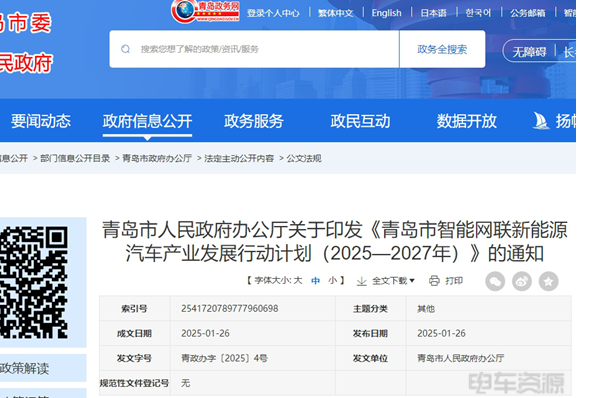Image resolution: width=596 pixels, height=398 pixels.
Task: Click the sailboat icon in navigation
Action: pos(540,121)
